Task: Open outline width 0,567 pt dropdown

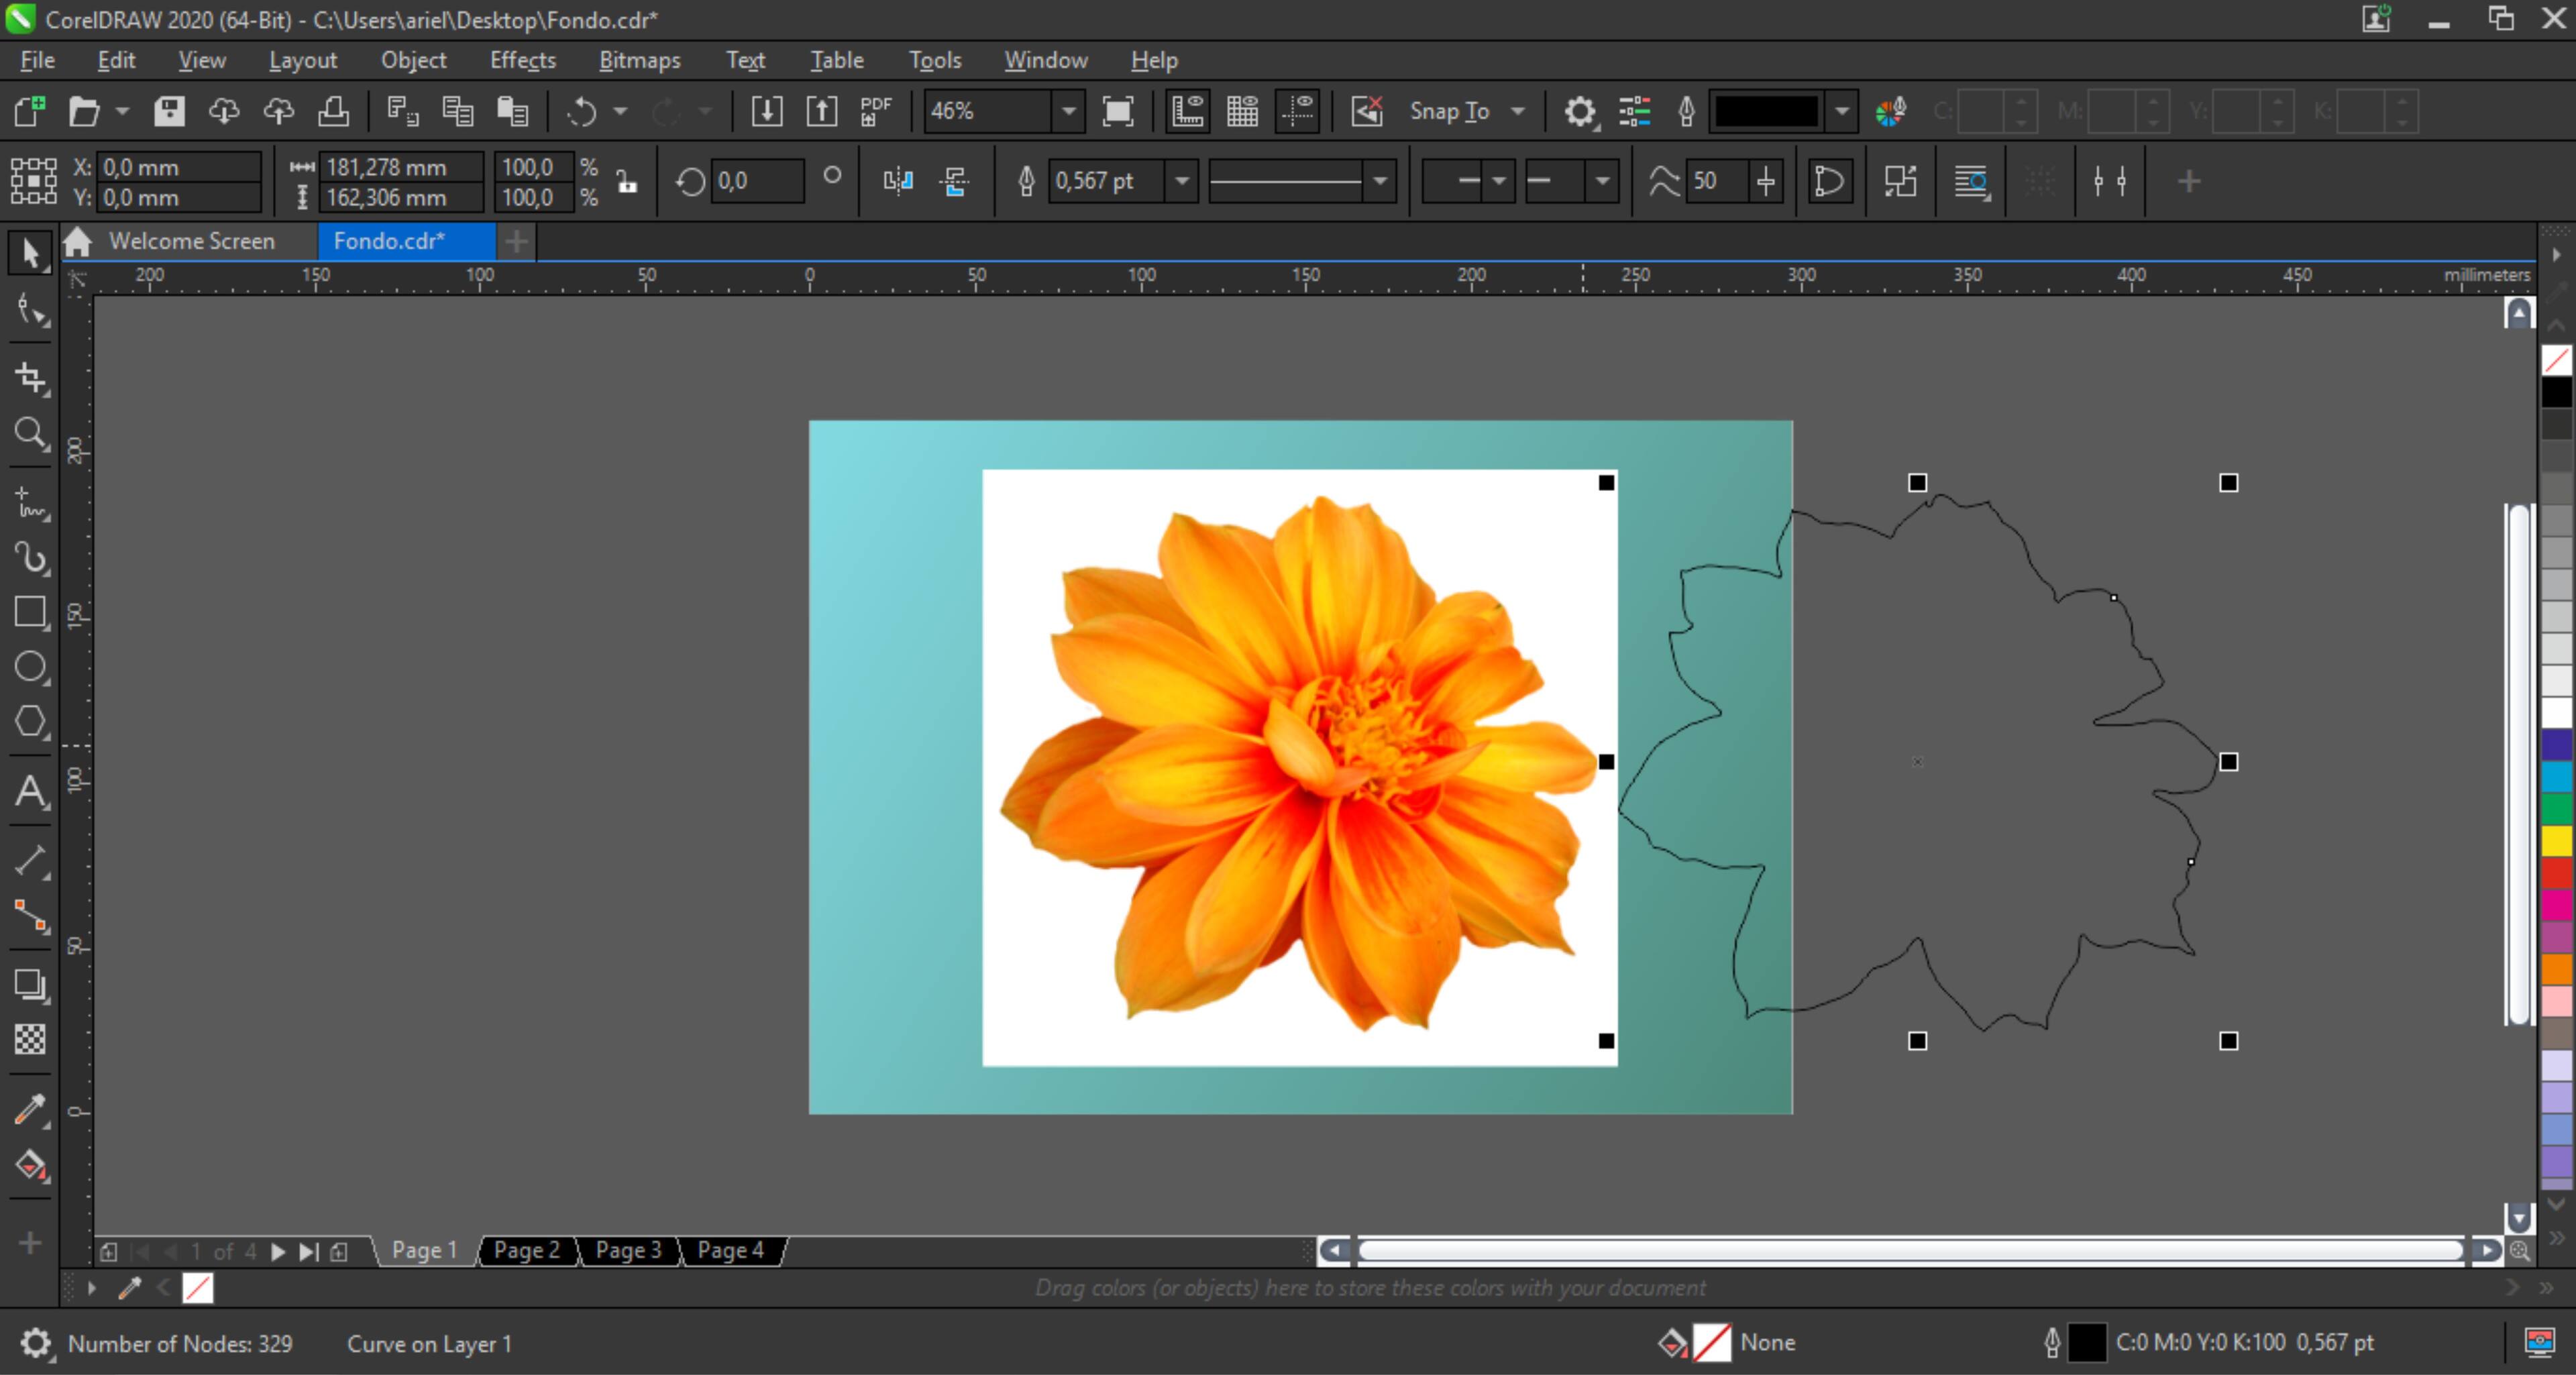Action: coord(1182,181)
